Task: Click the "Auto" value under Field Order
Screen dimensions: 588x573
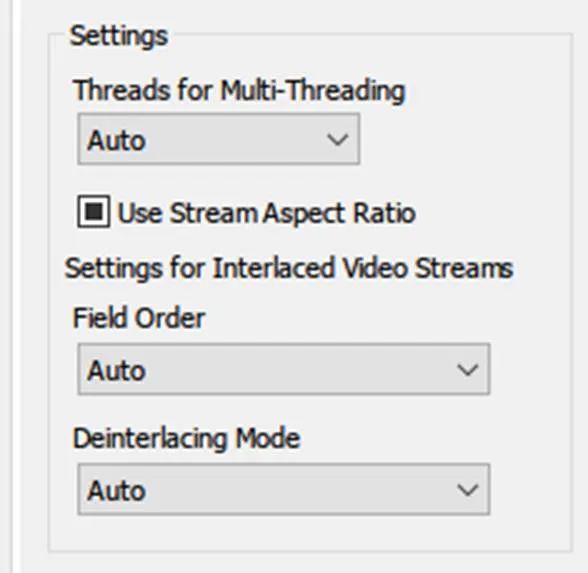Action: [x=116, y=370]
